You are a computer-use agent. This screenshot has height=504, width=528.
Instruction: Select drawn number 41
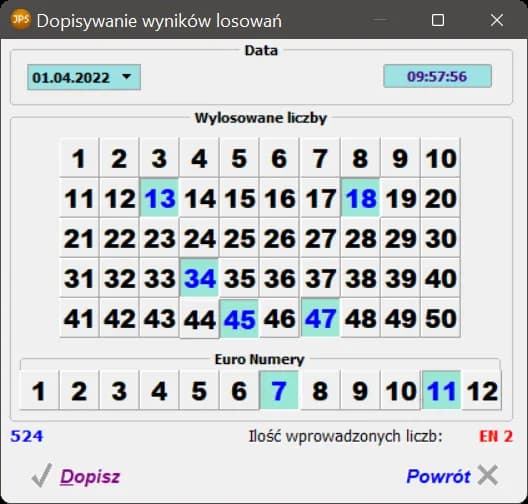pos(79,318)
